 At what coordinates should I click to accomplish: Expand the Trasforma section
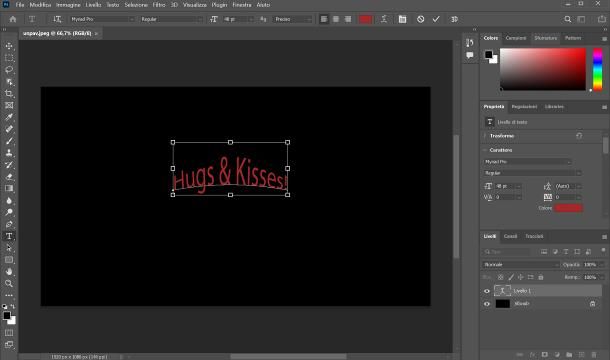485,136
